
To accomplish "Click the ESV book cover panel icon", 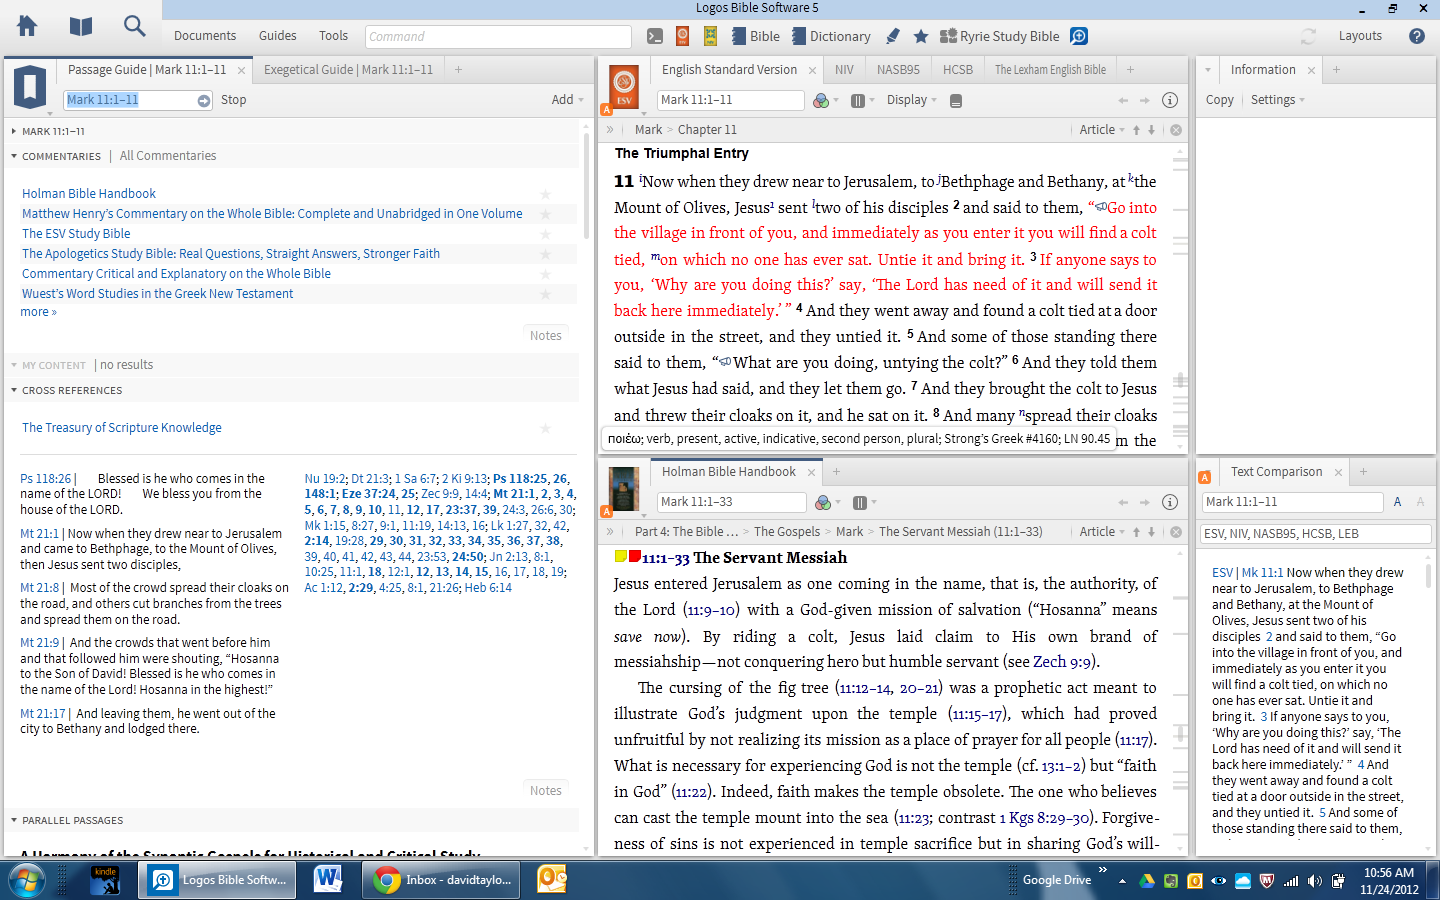I will click(624, 87).
